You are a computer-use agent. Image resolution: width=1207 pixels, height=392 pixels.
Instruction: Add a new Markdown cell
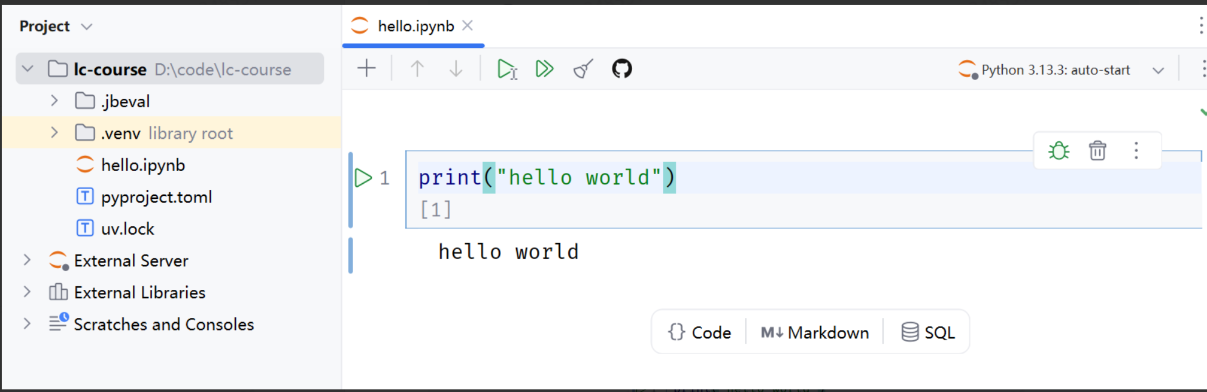click(x=815, y=332)
